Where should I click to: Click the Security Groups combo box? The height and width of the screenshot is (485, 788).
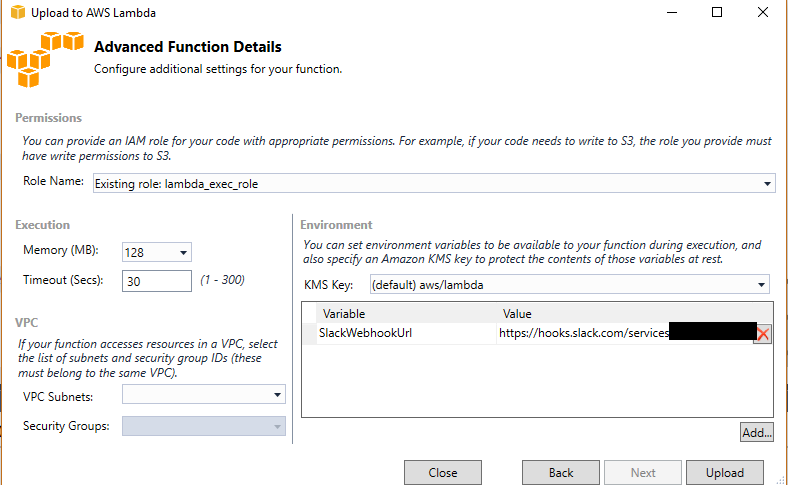tap(204, 426)
